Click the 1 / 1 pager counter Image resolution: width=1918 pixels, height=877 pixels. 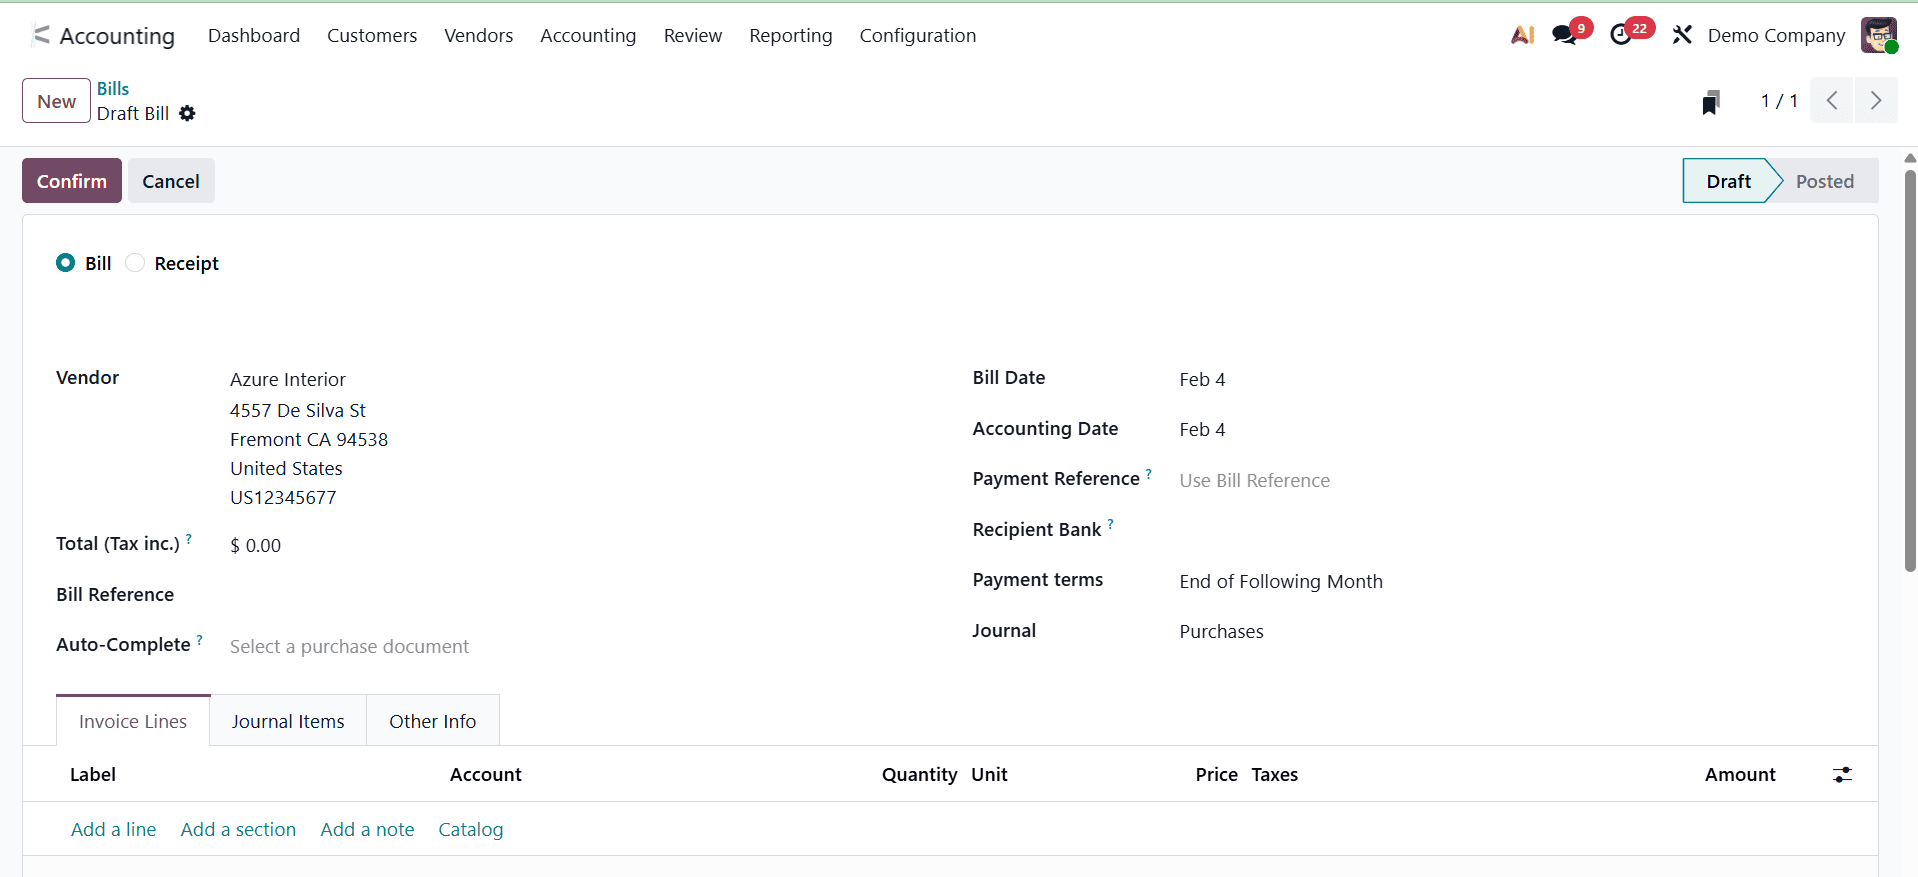tap(1779, 101)
